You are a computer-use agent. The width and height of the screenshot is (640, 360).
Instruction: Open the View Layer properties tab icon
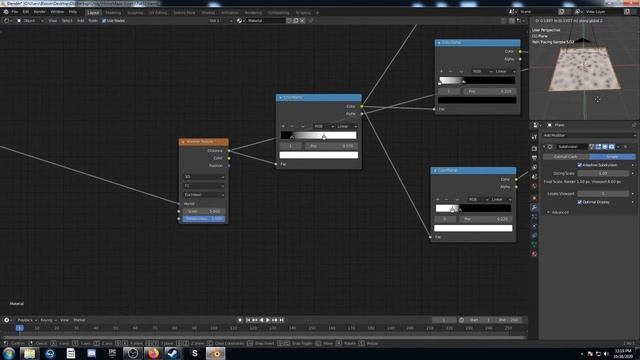point(534,167)
